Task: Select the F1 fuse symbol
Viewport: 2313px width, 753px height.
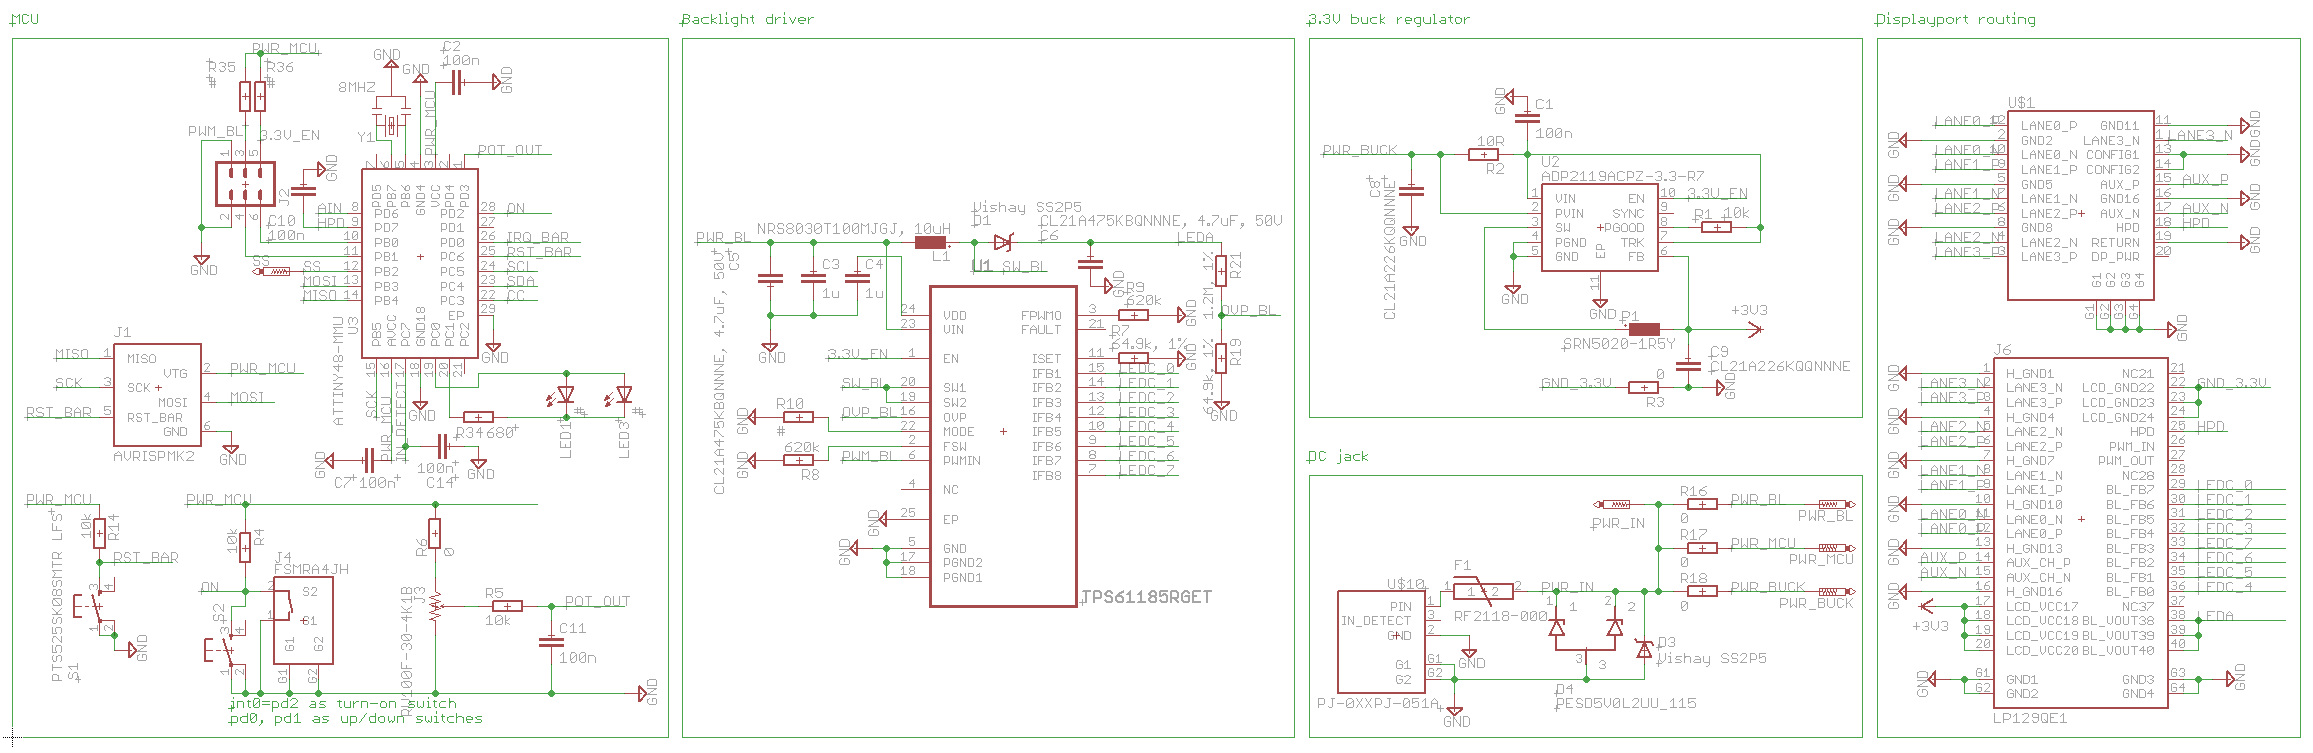Action: click(x=1483, y=591)
